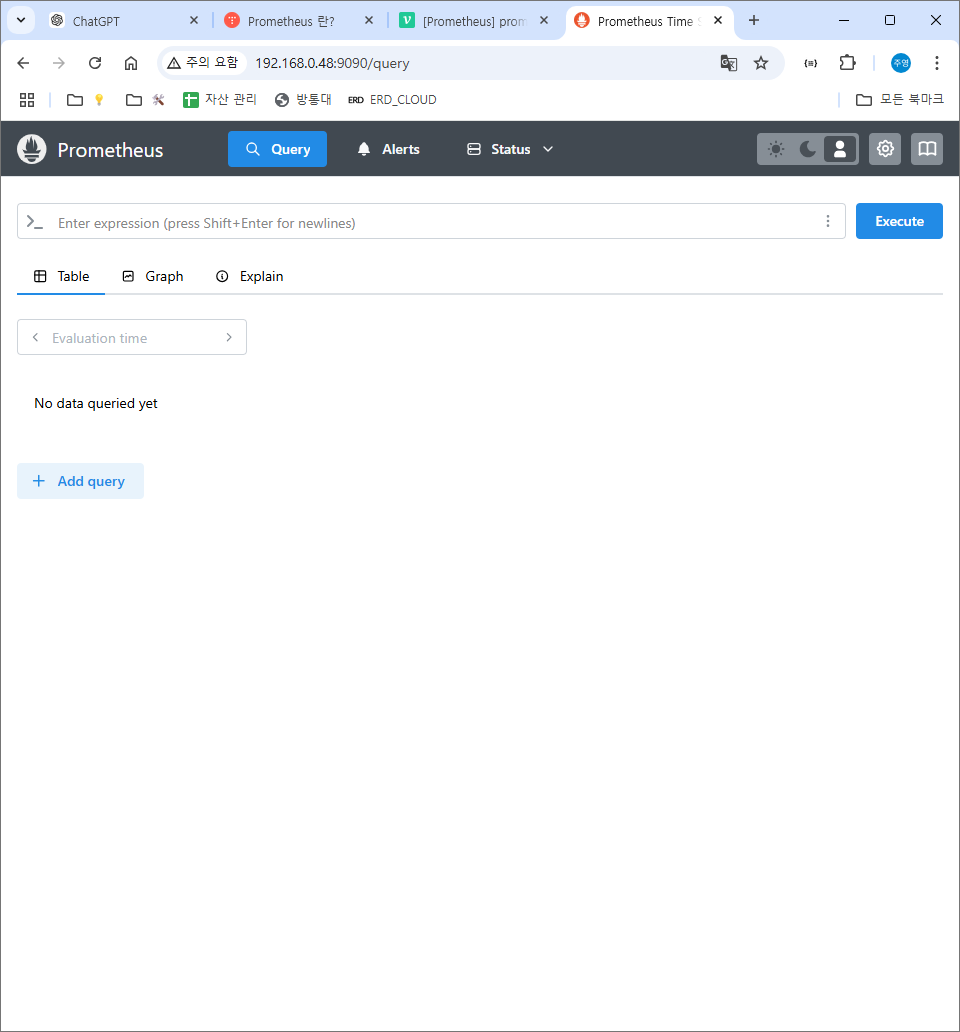The width and height of the screenshot is (960, 1032).
Task: Switch to the Explain tab
Action: [249, 276]
